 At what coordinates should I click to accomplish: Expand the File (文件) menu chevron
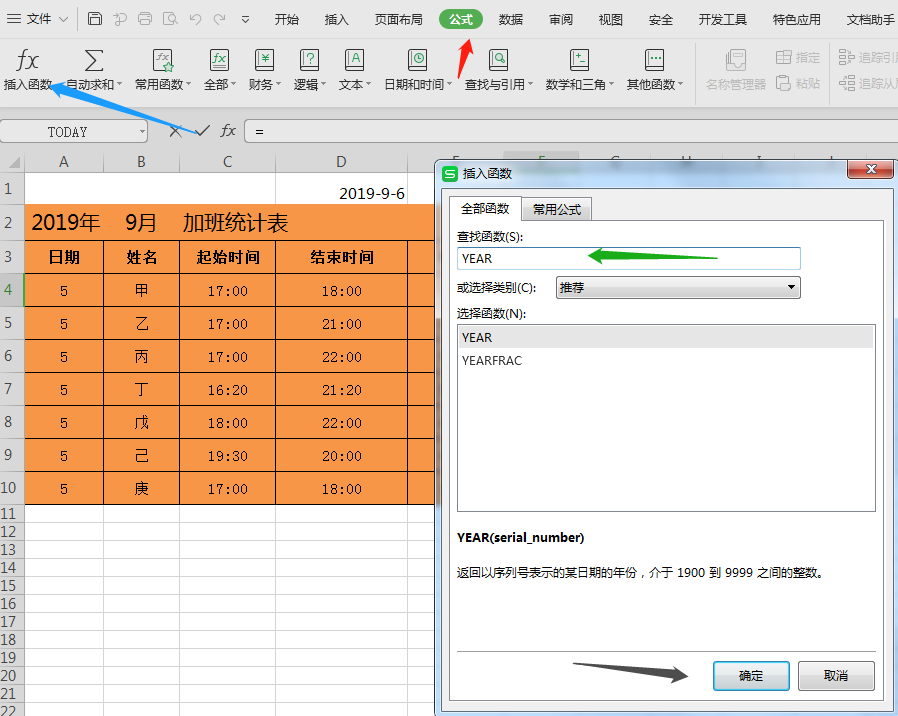(64, 19)
